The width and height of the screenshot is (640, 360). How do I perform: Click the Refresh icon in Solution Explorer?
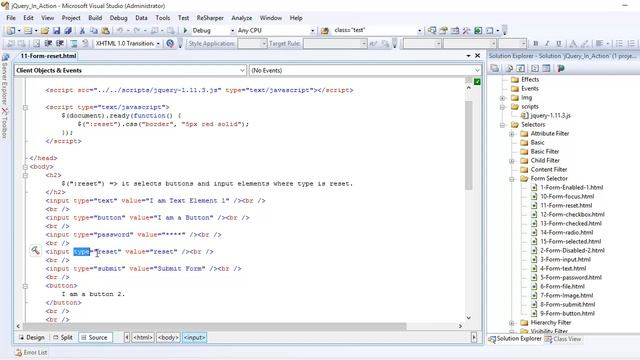coord(521,68)
